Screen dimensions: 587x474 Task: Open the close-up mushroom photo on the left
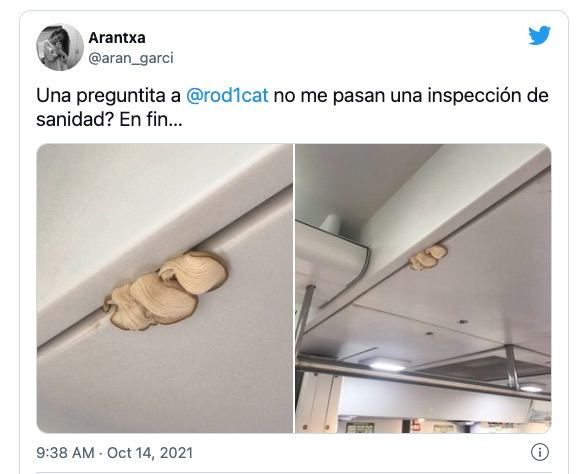point(165,288)
